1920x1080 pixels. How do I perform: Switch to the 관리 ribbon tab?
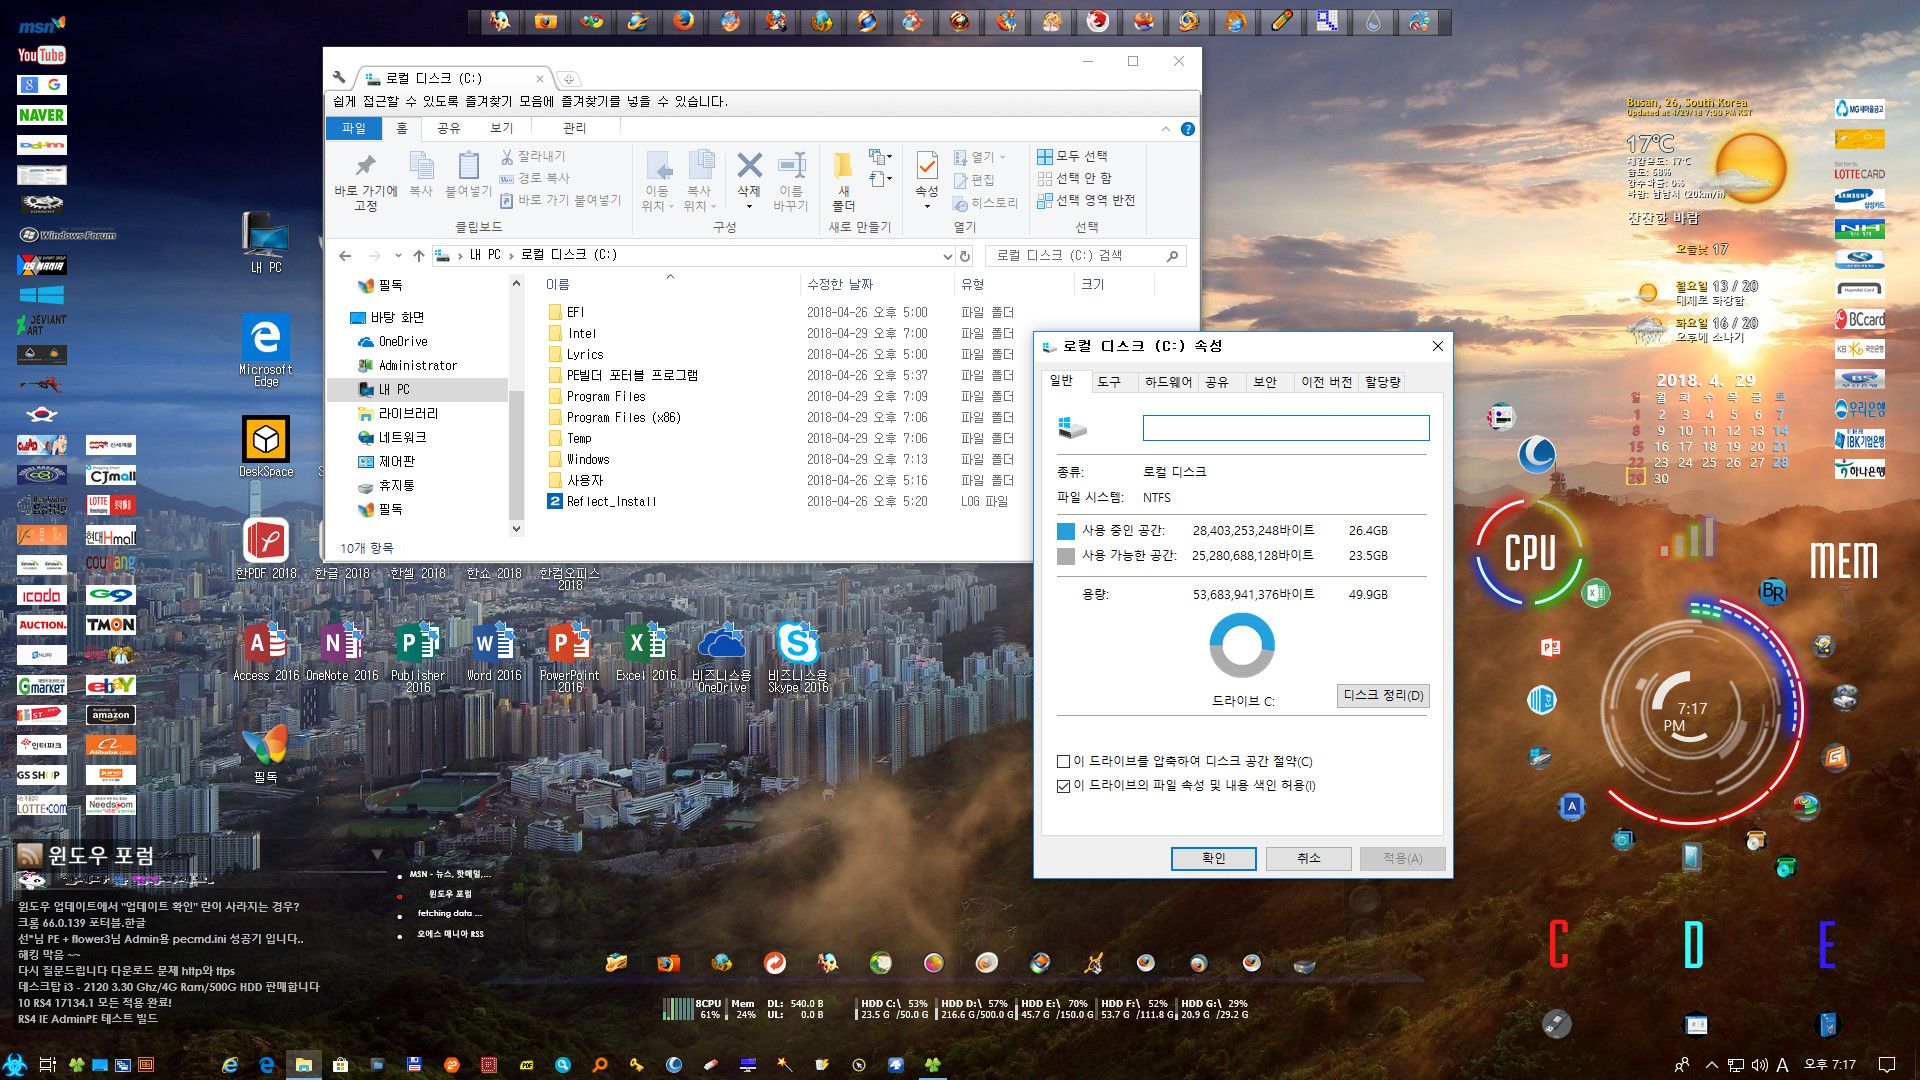click(x=575, y=128)
